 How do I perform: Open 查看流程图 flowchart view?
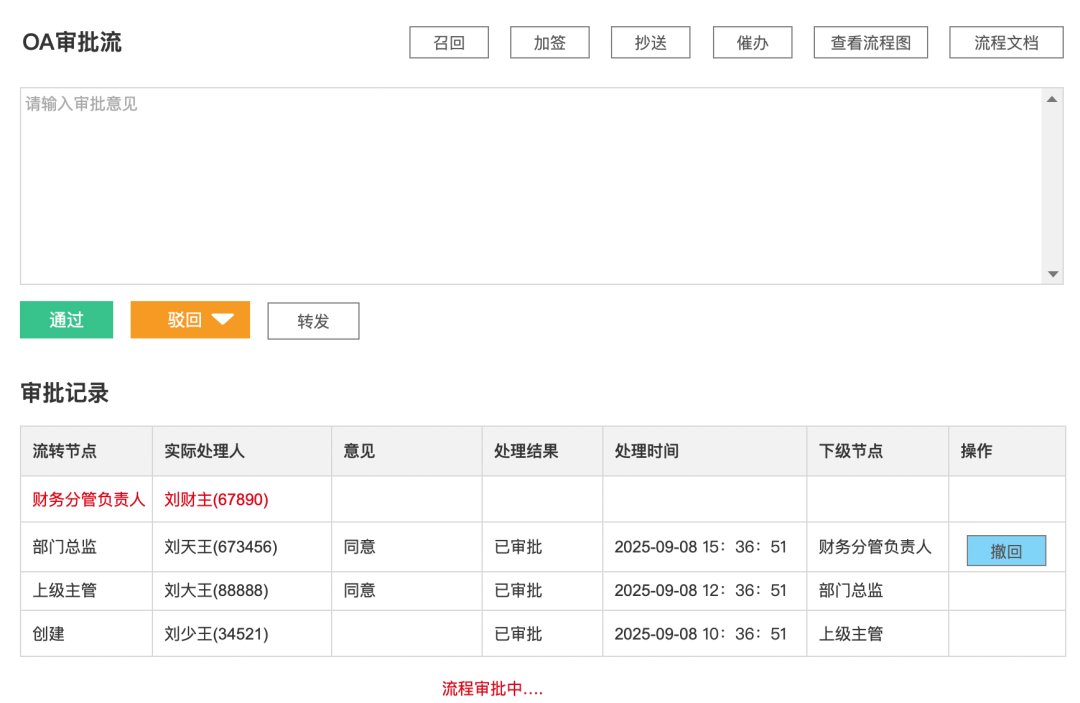(870, 43)
